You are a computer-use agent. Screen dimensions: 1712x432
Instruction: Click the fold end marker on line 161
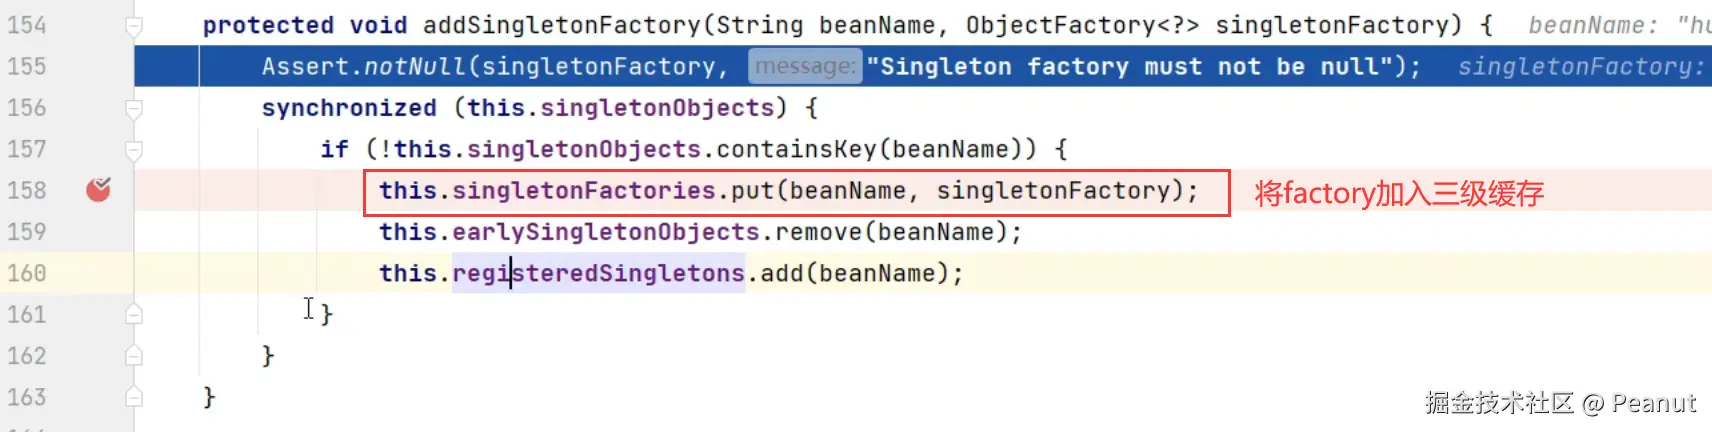click(x=133, y=314)
